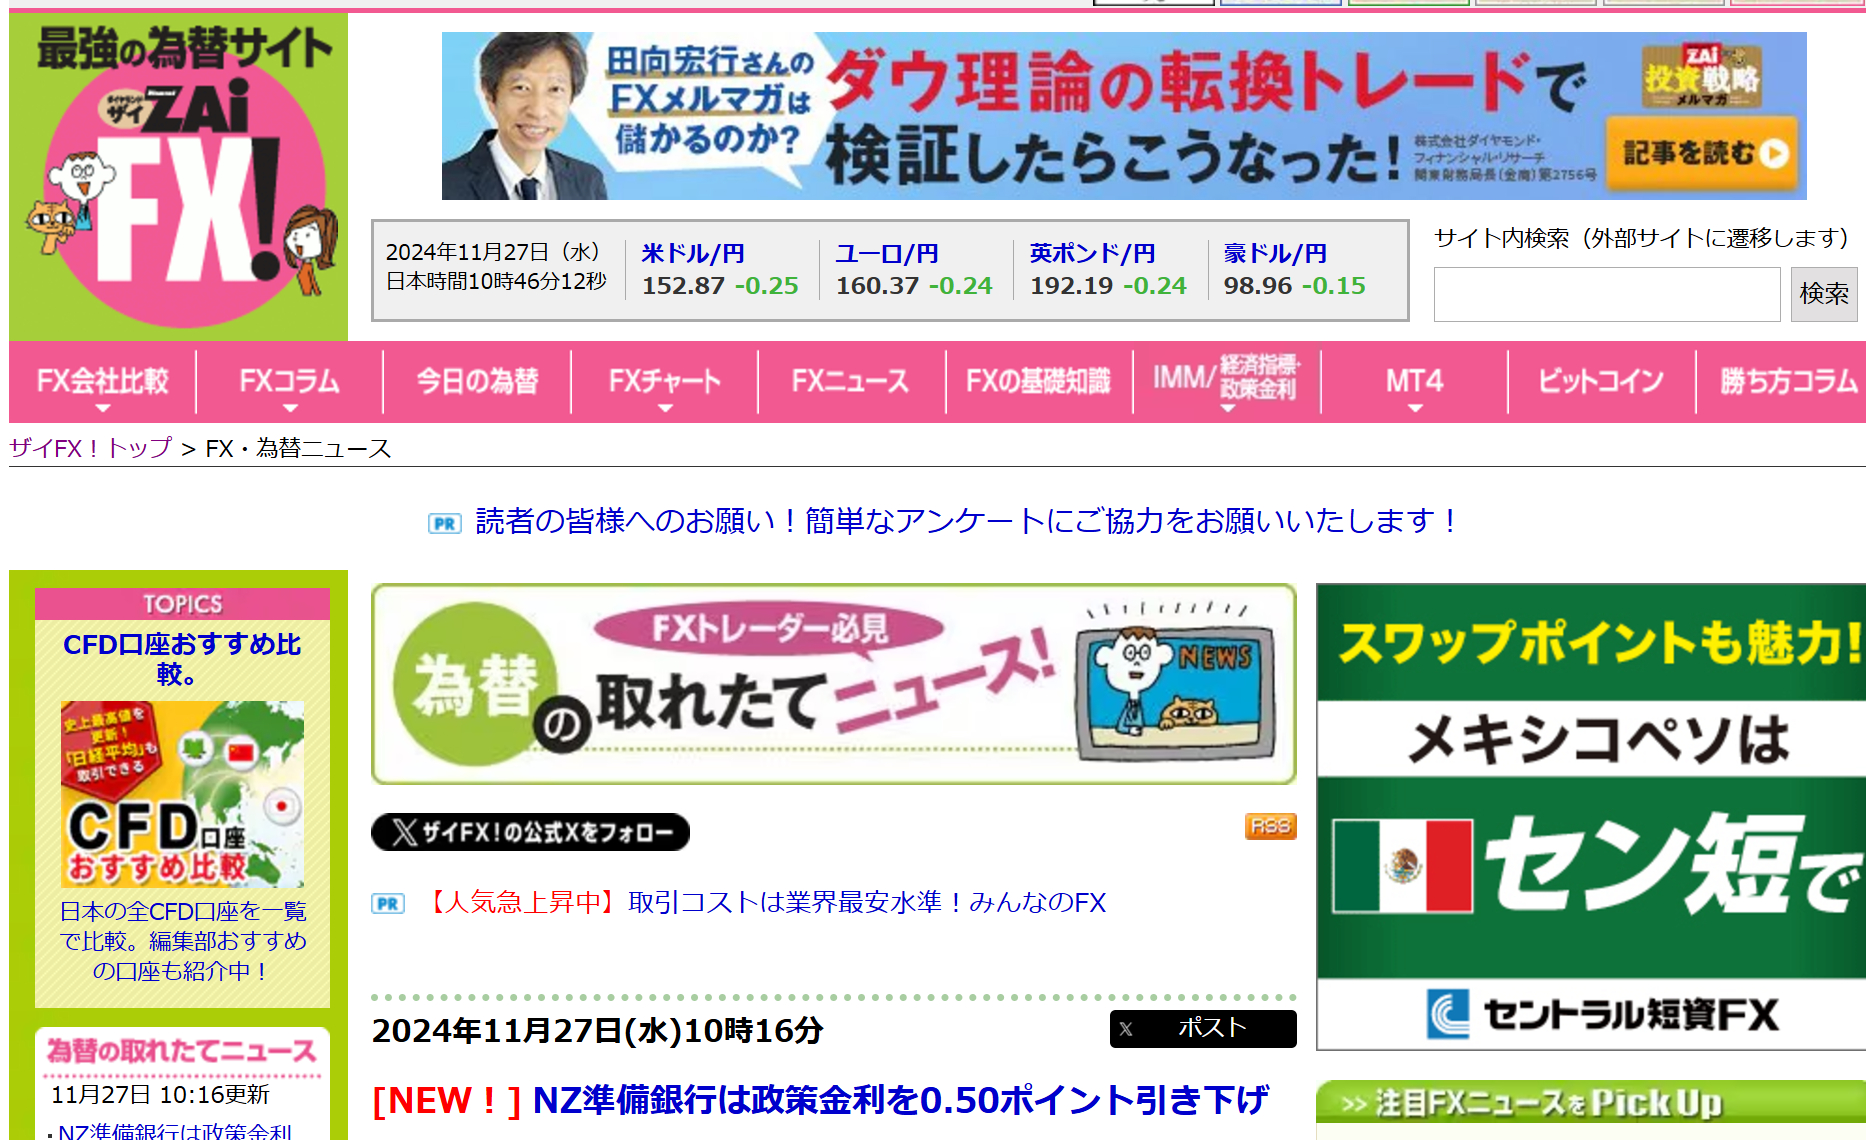Screen dimensions: 1866x1140
Task: Focus the site search input field
Action: tap(1607, 294)
